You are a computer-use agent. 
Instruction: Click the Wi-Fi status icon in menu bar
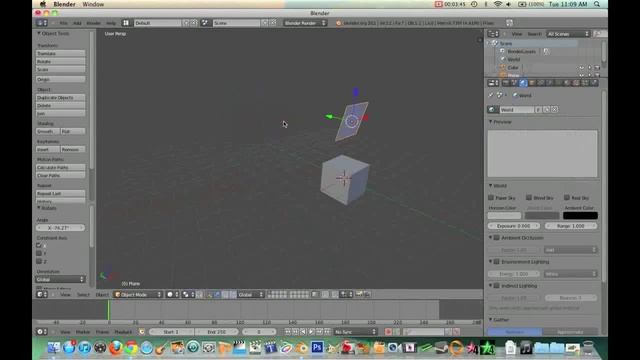tap(498, 4)
